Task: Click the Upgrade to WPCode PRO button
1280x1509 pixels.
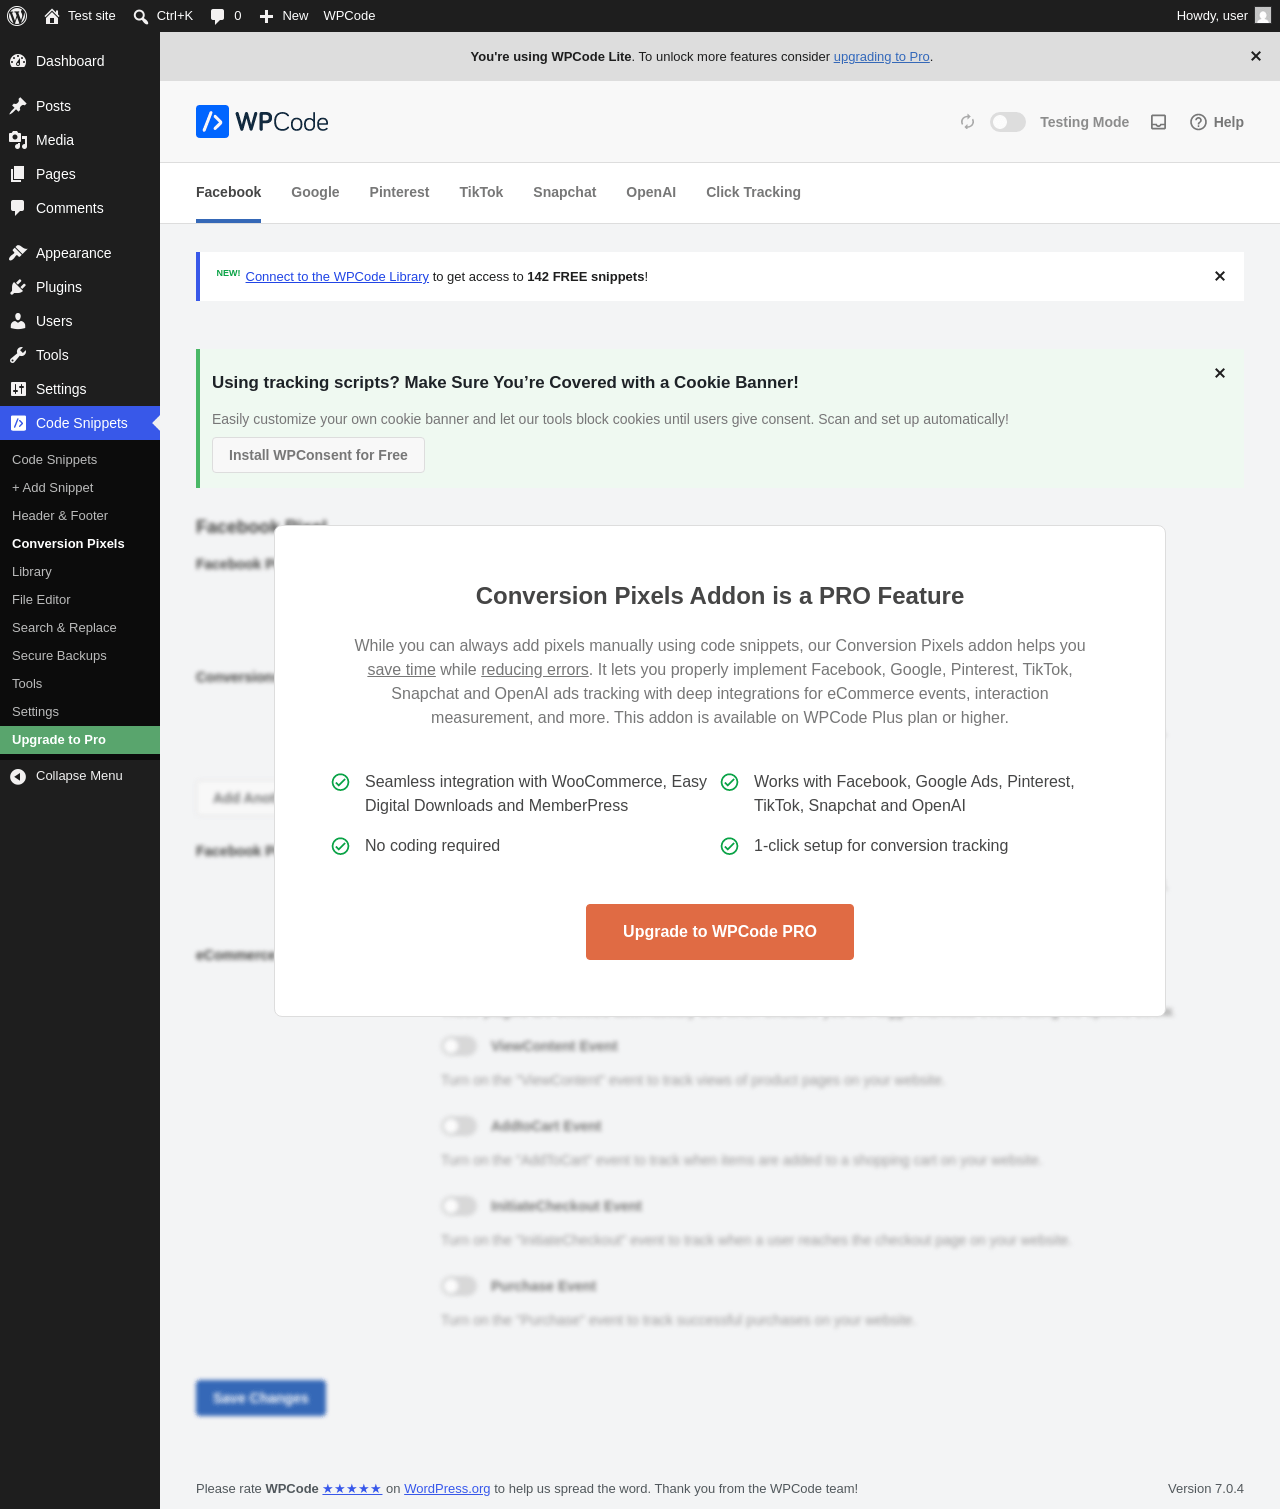Action: coord(720,932)
